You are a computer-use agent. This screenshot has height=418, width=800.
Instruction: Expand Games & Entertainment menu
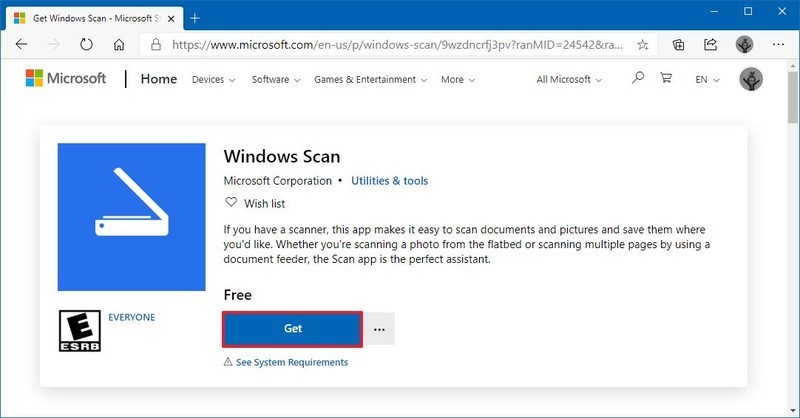tap(370, 80)
